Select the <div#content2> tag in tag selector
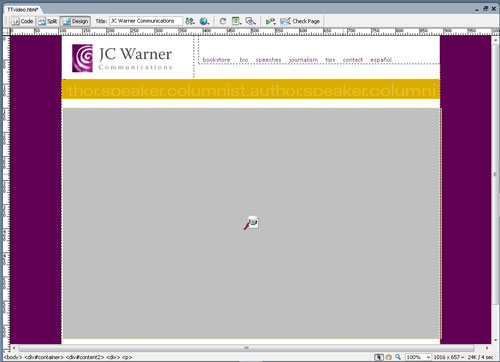500x362 pixels. click(x=85, y=357)
